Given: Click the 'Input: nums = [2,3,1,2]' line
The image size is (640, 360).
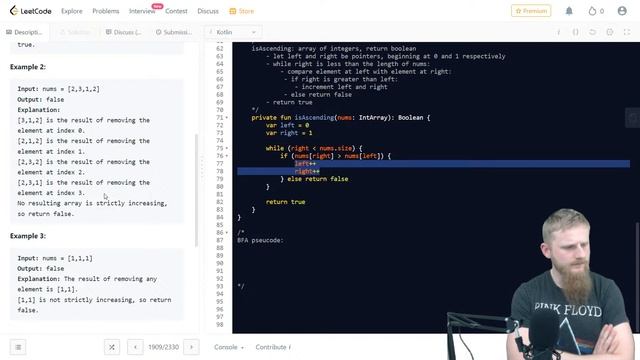Looking at the screenshot, I should (x=58, y=89).
